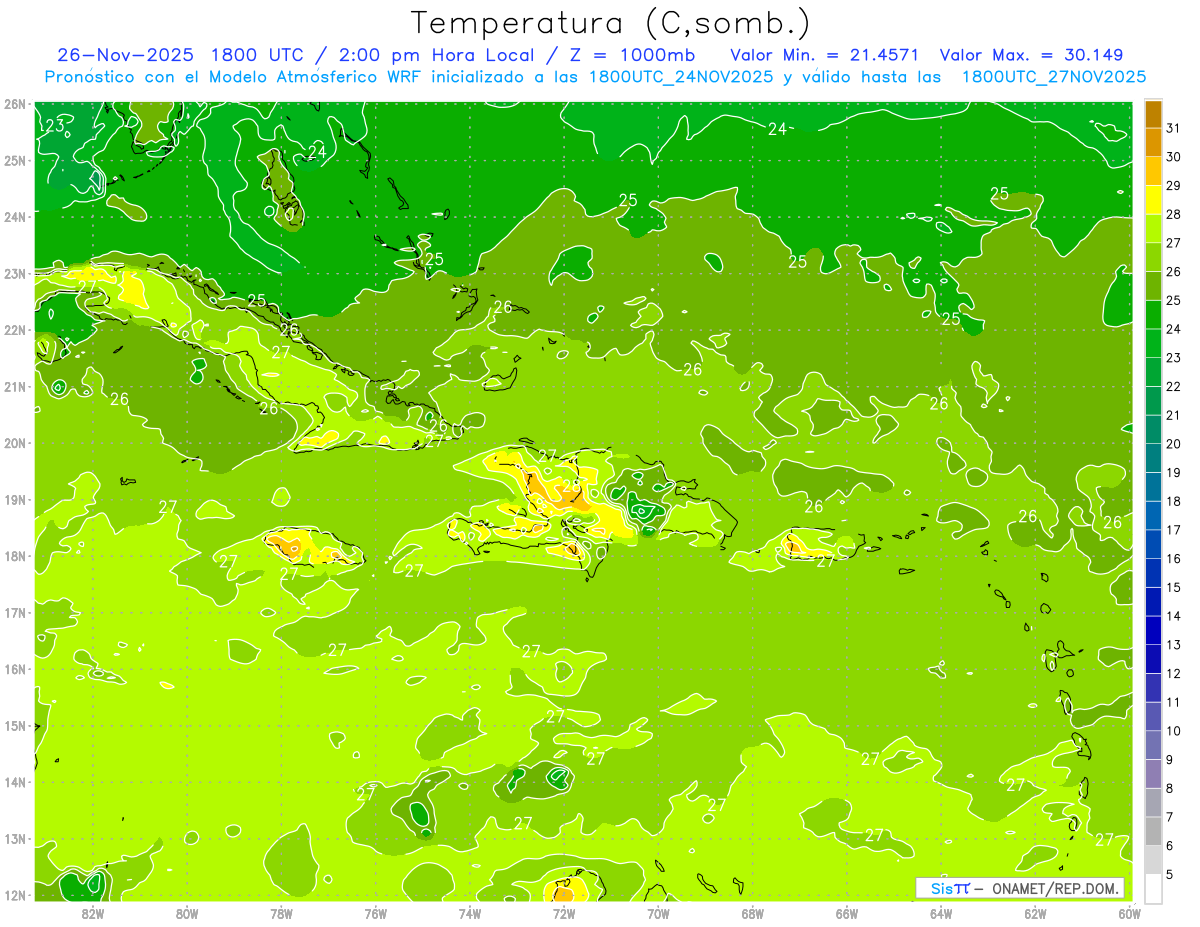Screen dimensions: 1200x927
Task: Click the 66W longitude axis label
Action: (847, 913)
